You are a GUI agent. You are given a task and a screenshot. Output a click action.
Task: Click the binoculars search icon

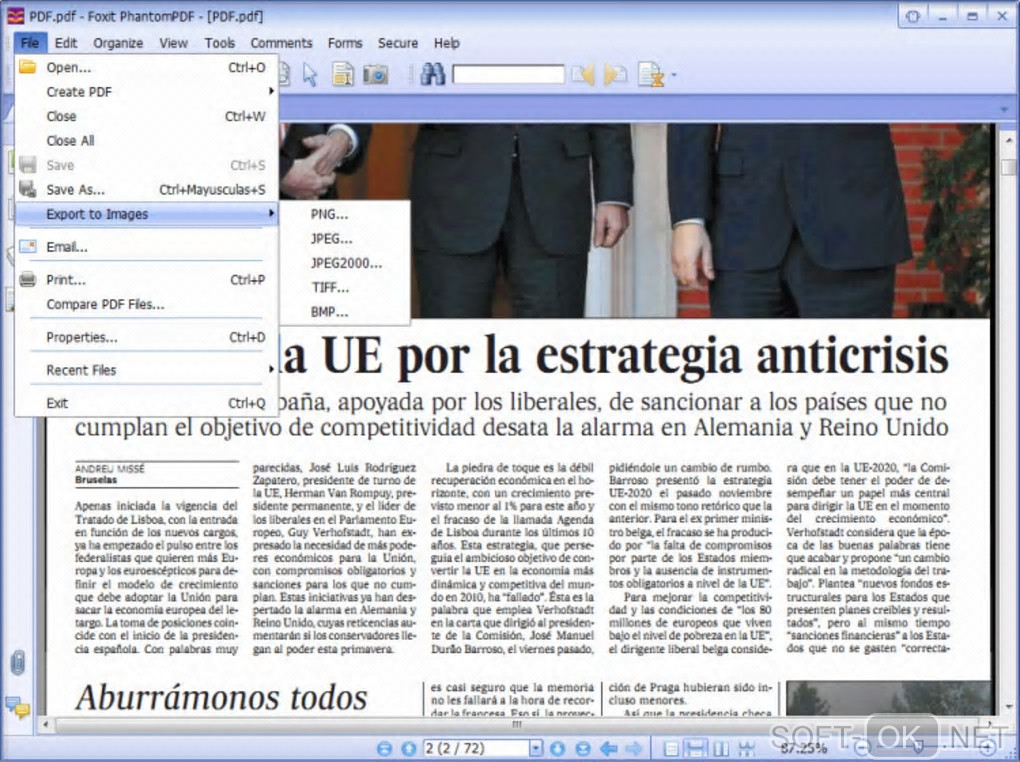pyautogui.click(x=433, y=74)
